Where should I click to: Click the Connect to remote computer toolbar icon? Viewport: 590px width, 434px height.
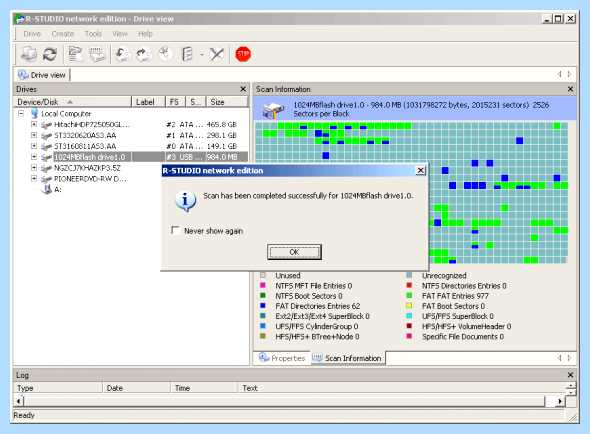[x=29, y=54]
